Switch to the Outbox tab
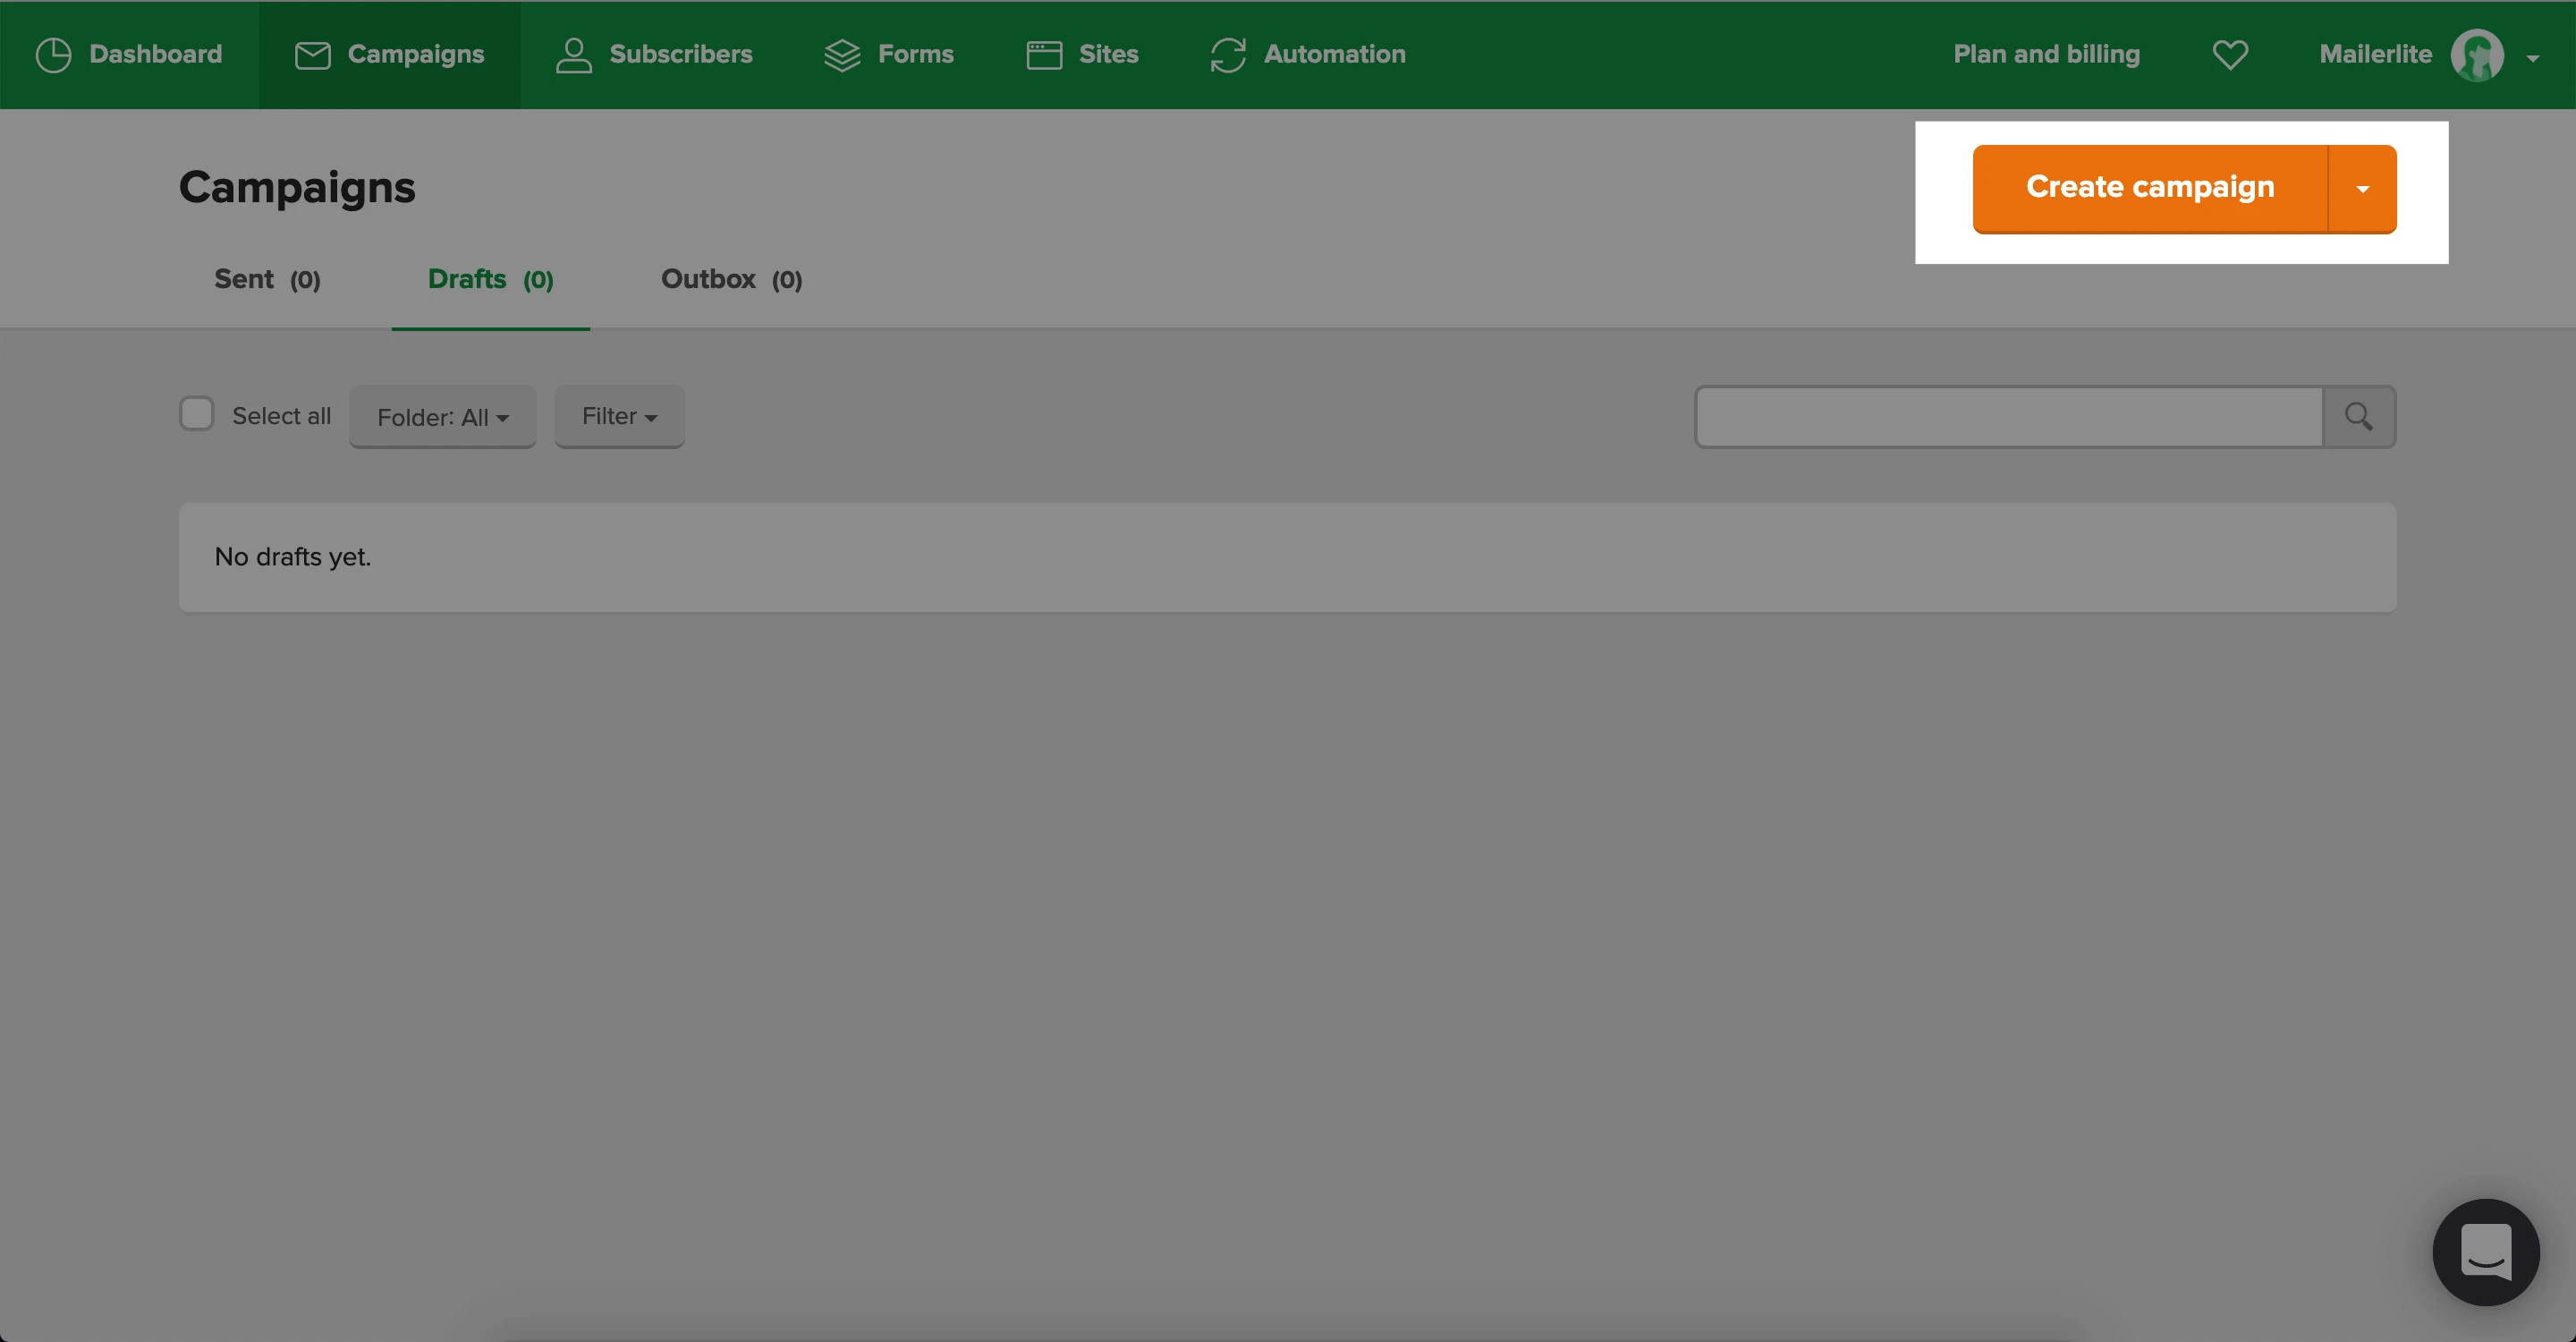Image resolution: width=2576 pixels, height=1342 pixels. (731, 280)
